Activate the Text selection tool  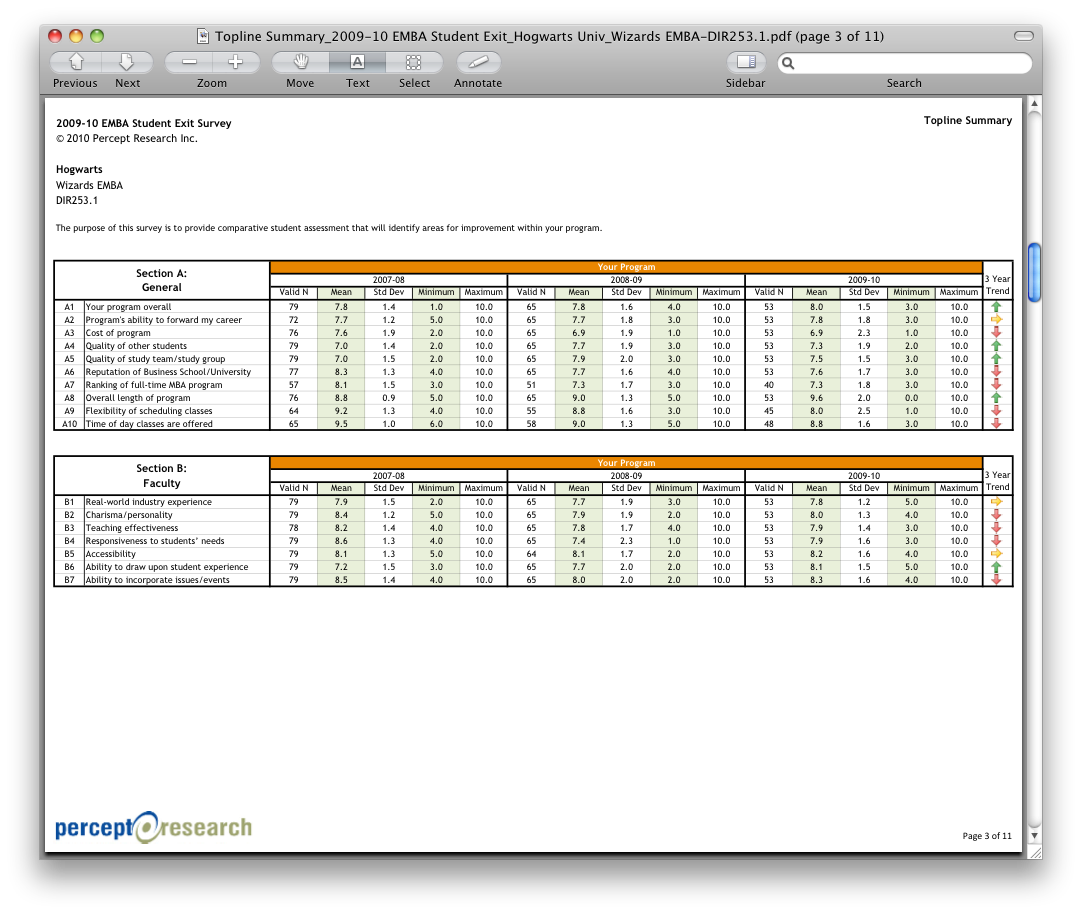click(x=357, y=62)
